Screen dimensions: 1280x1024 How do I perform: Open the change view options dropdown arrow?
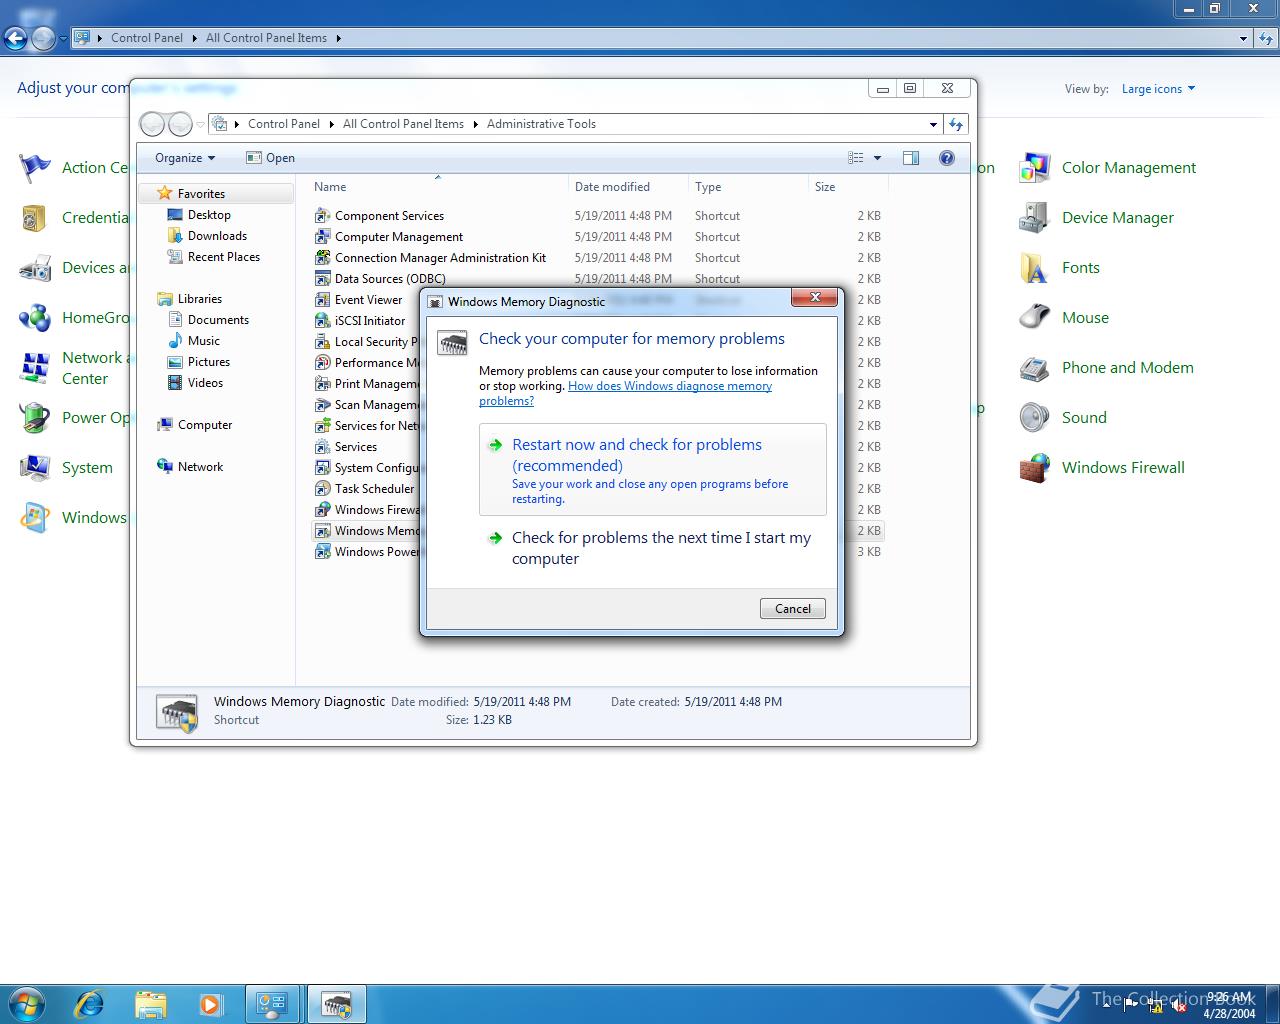[877, 158]
